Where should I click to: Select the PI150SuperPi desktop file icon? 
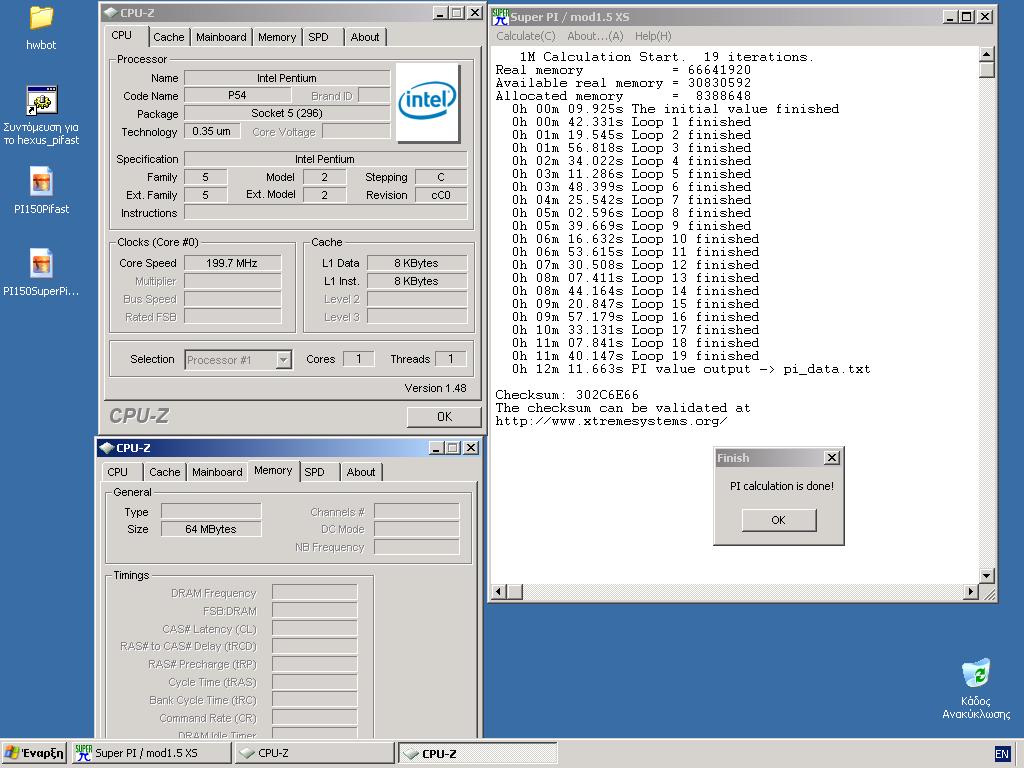pyautogui.click(x=41, y=264)
